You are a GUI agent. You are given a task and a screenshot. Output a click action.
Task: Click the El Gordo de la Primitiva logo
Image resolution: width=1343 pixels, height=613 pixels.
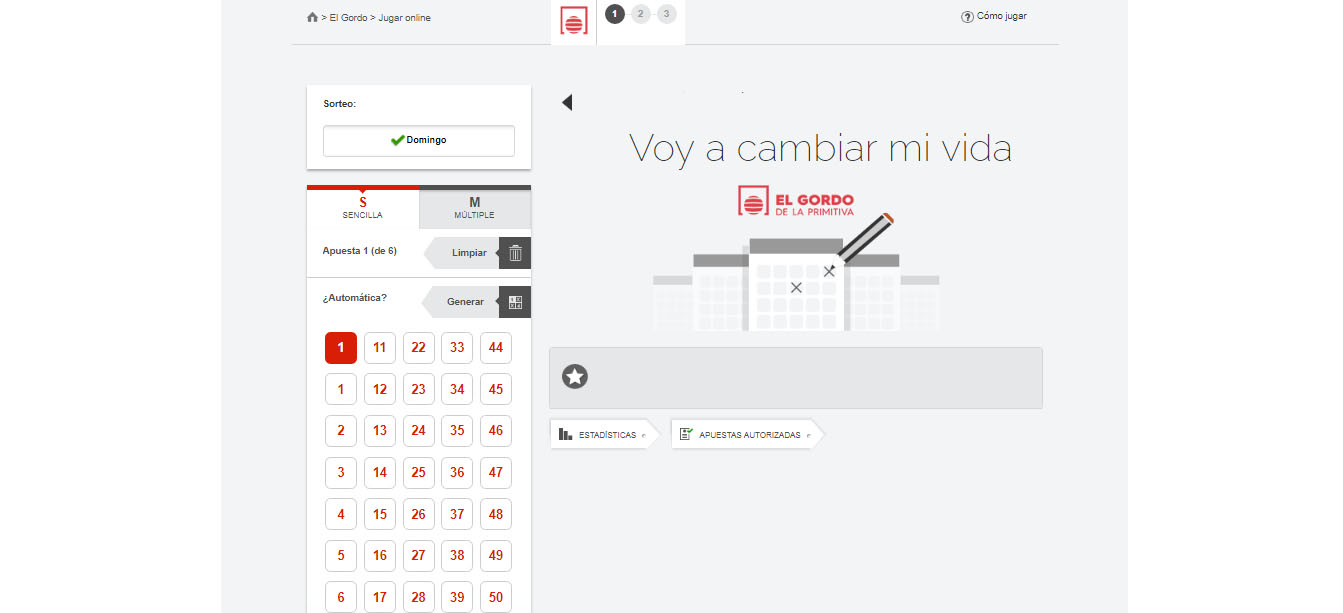pos(796,200)
